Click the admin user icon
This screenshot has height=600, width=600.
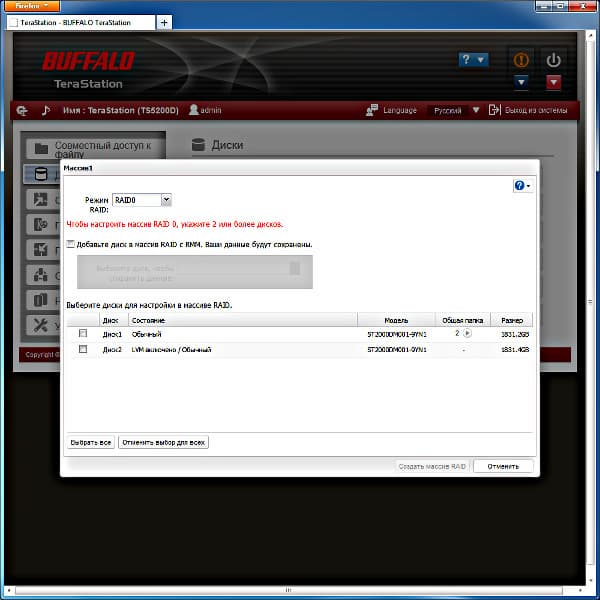(x=194, y=110)
